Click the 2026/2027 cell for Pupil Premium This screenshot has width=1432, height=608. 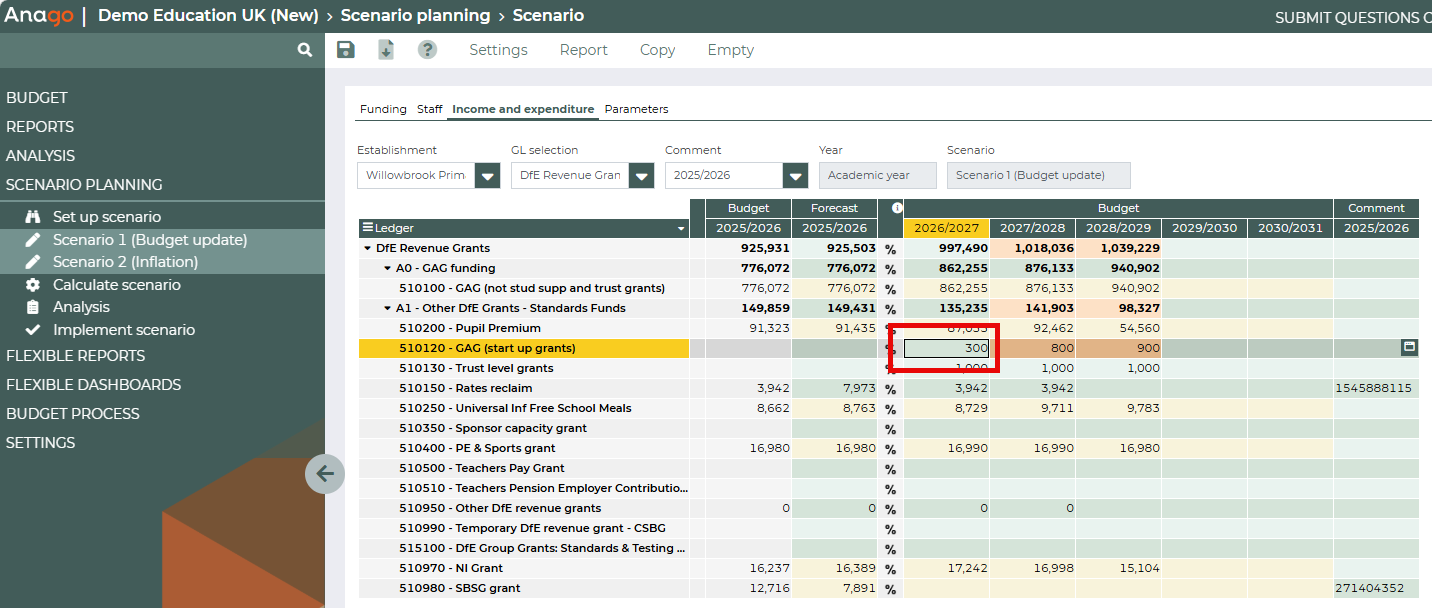pyautogui.click(x=946, y=328)
